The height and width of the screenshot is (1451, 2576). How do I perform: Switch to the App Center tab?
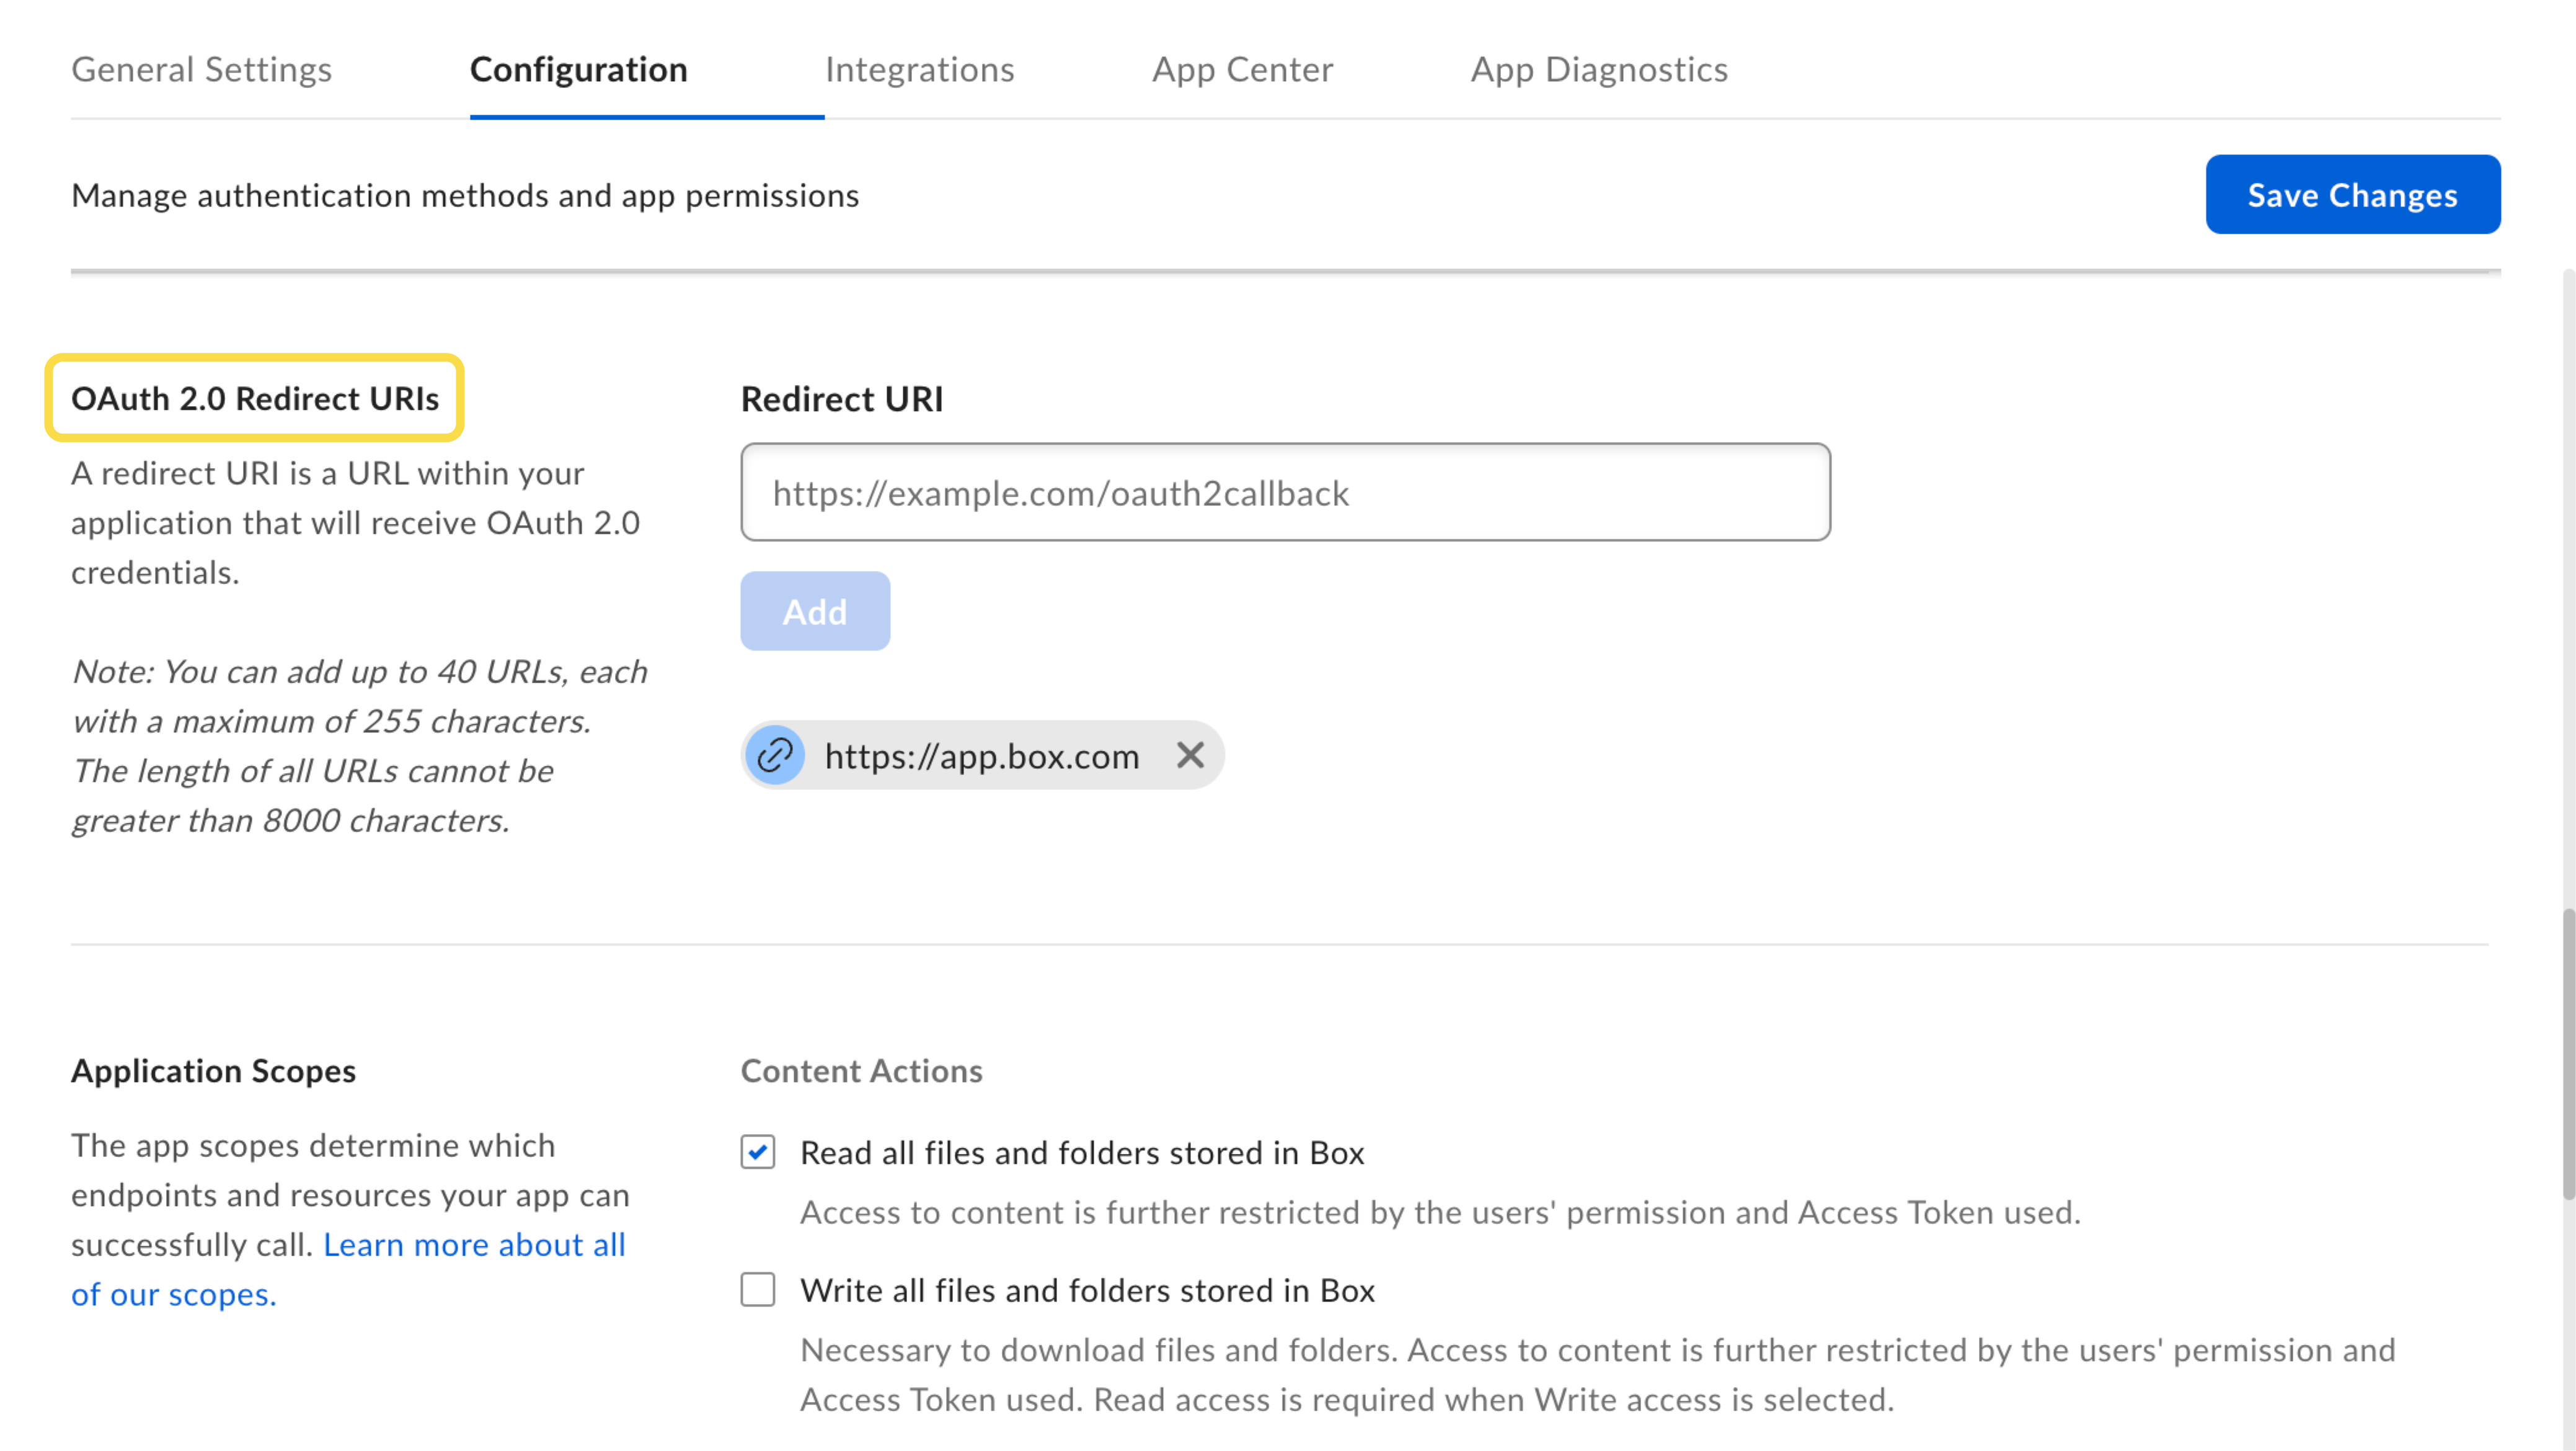pyautogui.click(x=1242, y=69)
